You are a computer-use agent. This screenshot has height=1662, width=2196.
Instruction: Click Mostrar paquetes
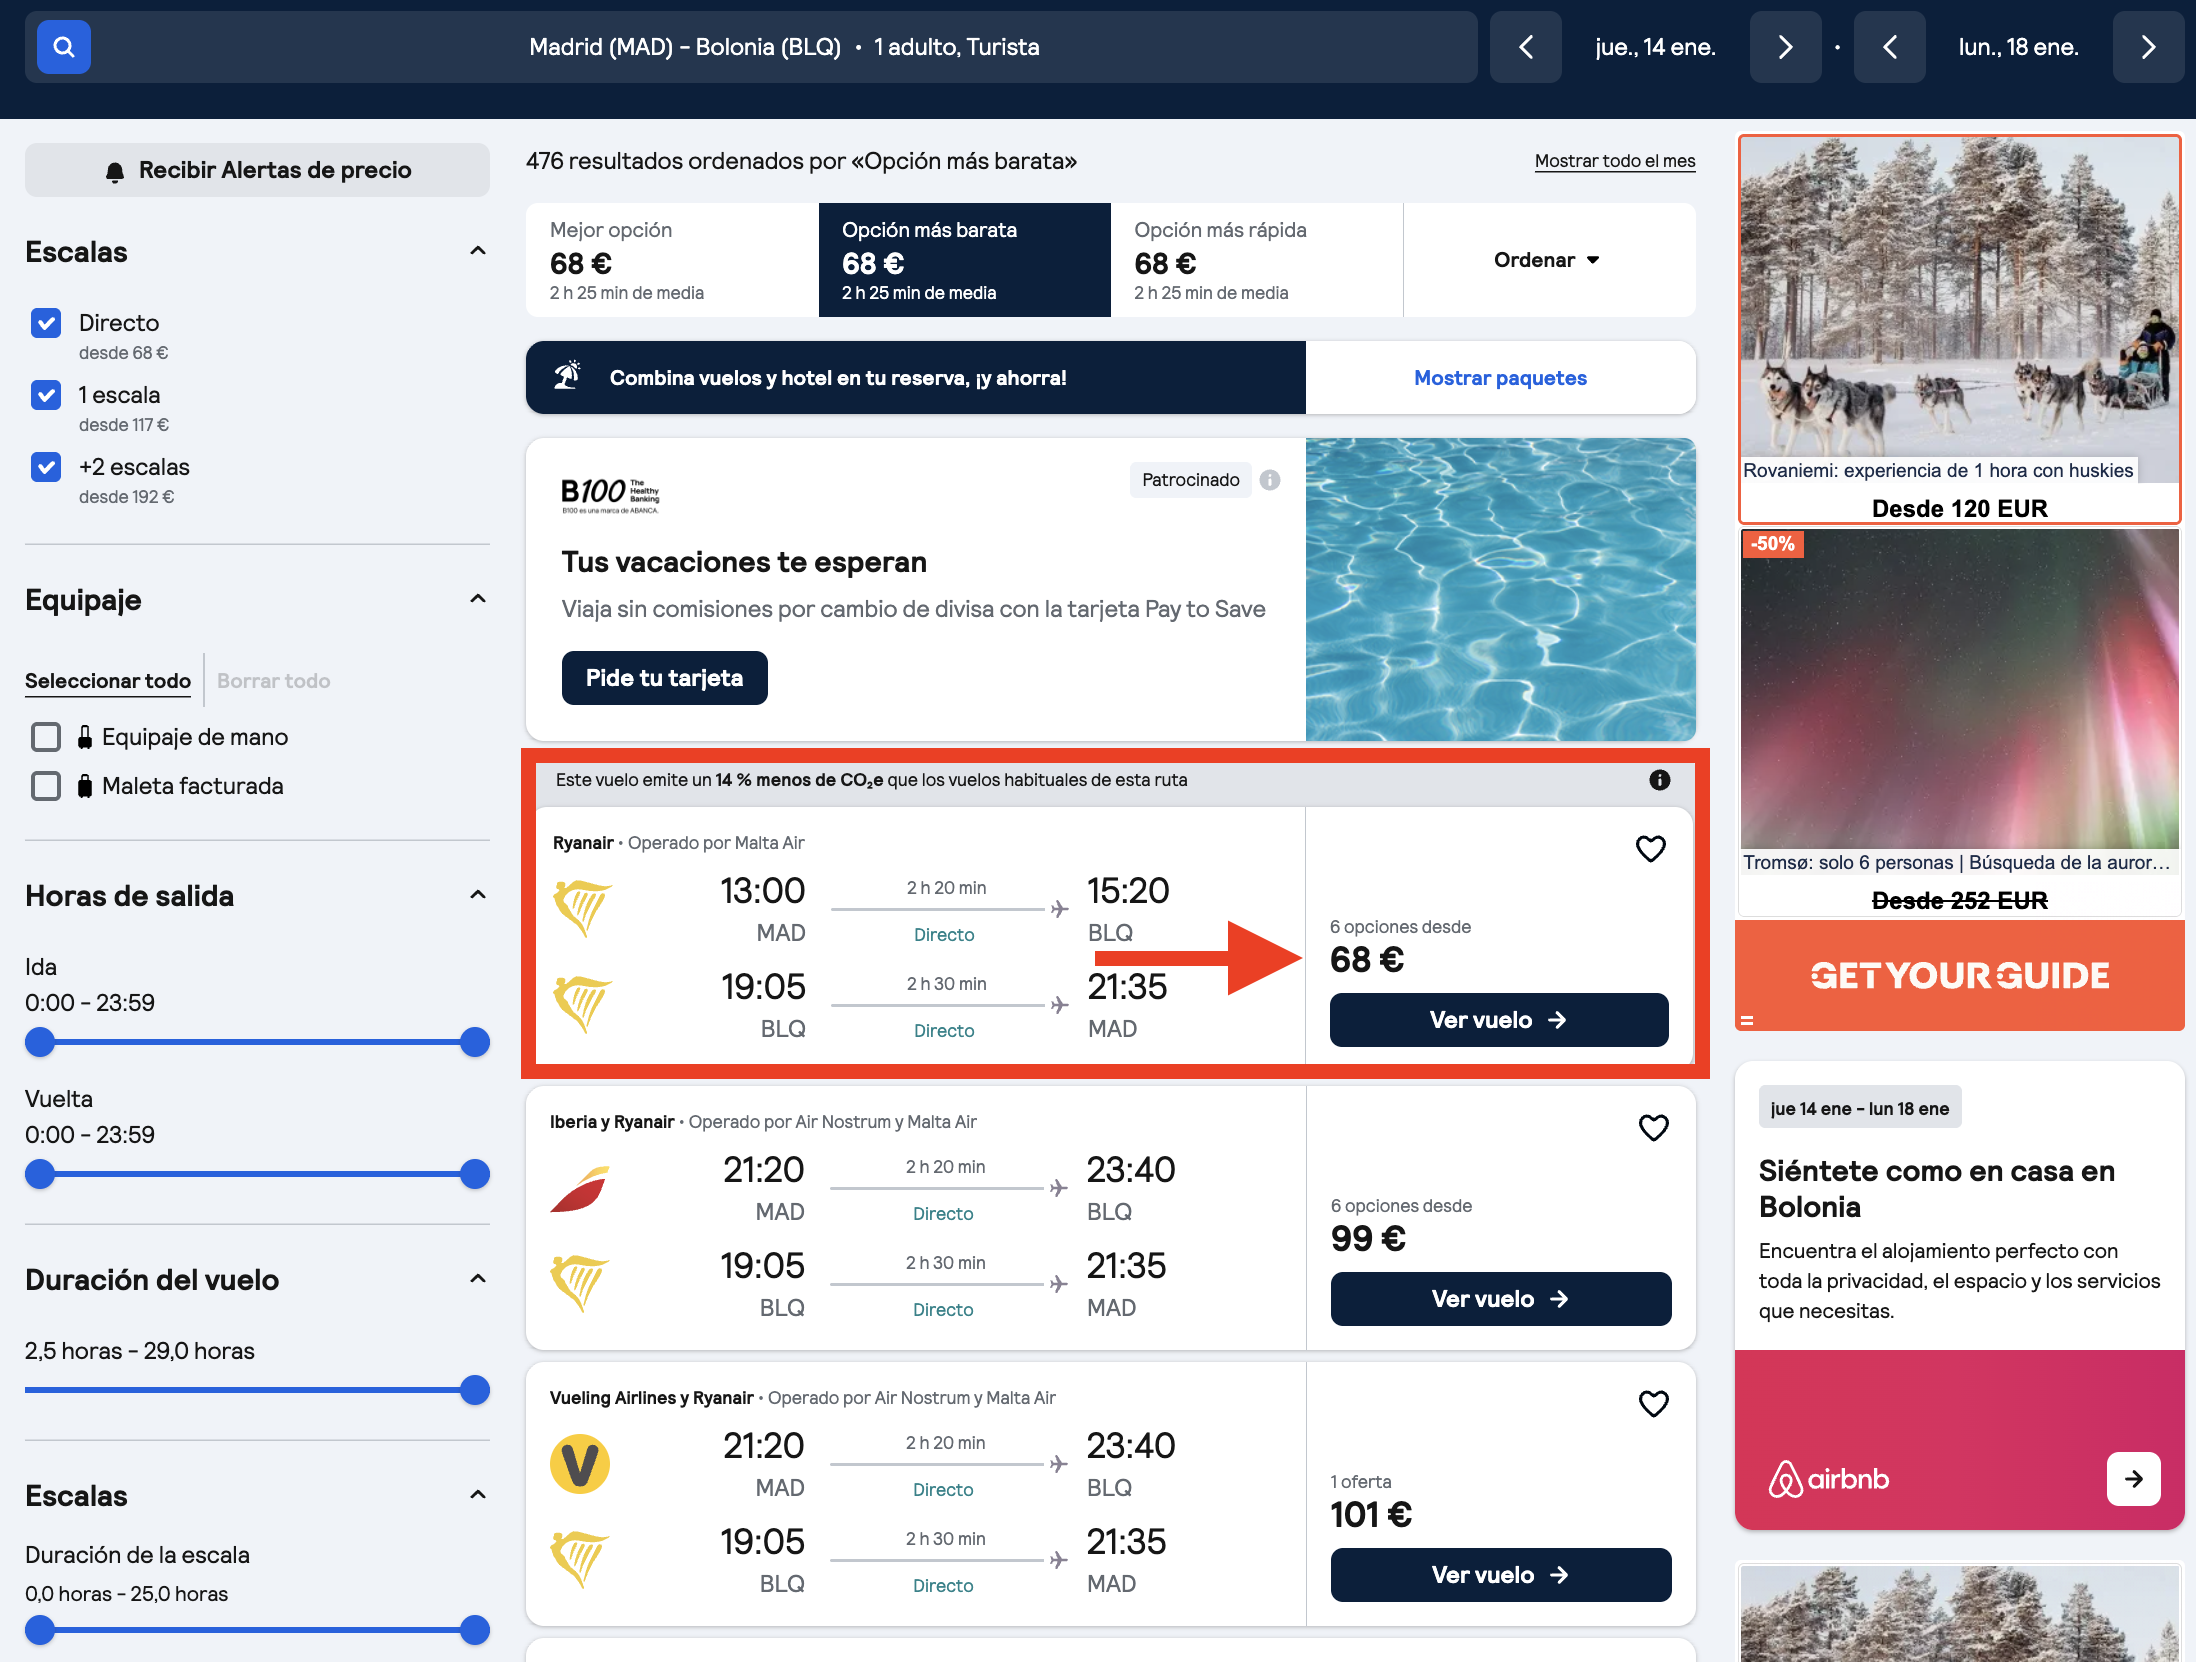coord(1500,378)
